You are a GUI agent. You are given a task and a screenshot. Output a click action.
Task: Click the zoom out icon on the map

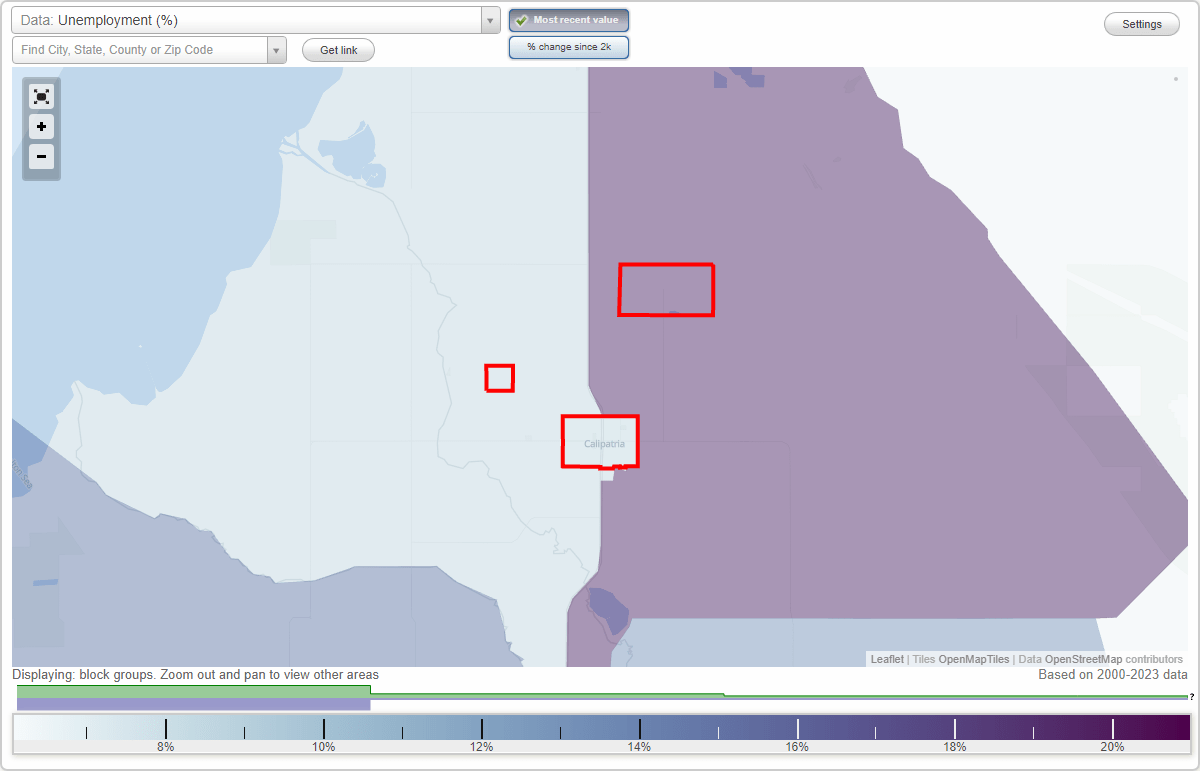point(41,157)
